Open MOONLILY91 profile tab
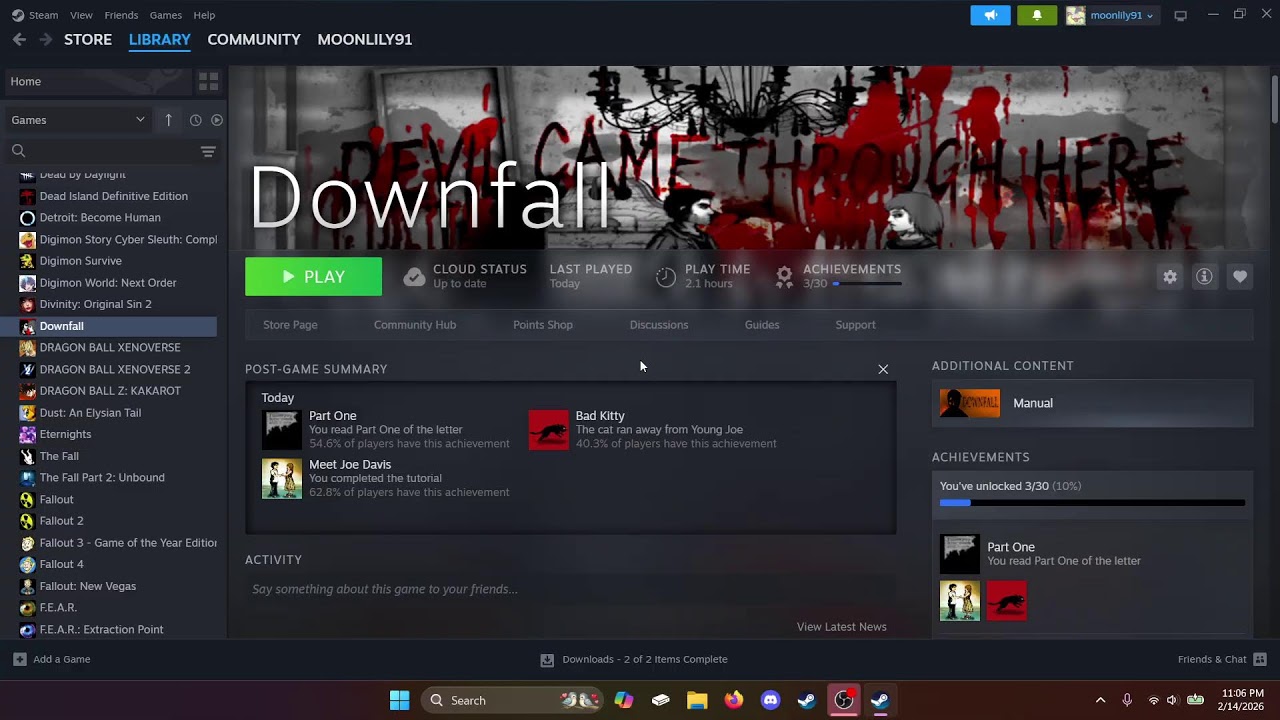 [x=364, y=39]
